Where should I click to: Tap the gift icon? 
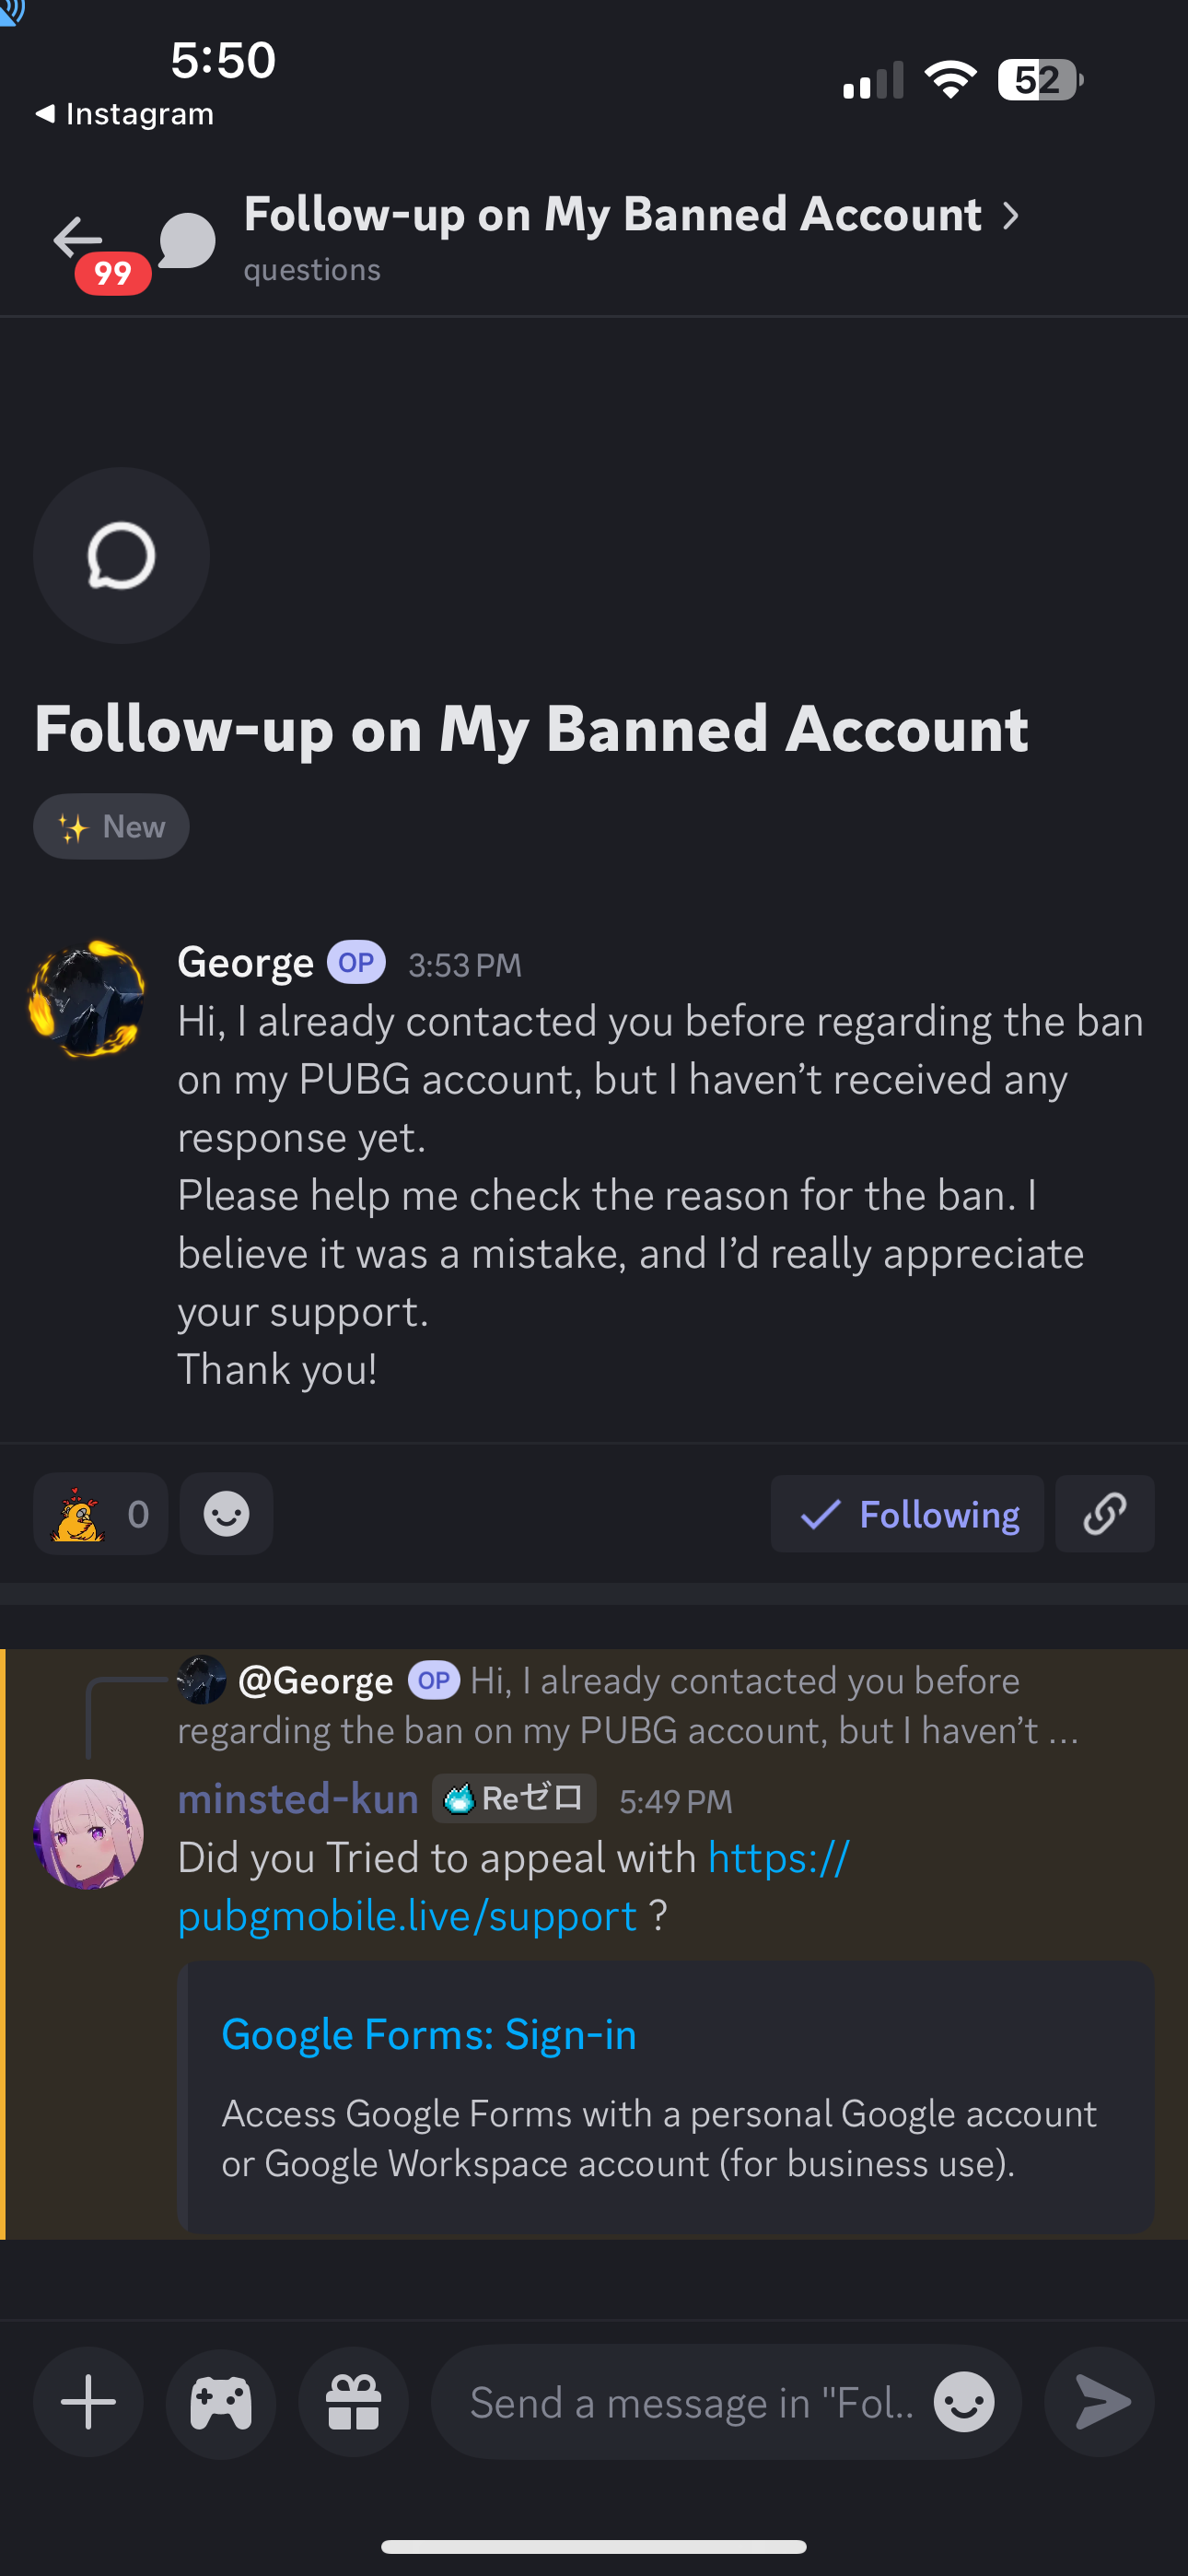pyautogui.click(x=353, y=2401)
